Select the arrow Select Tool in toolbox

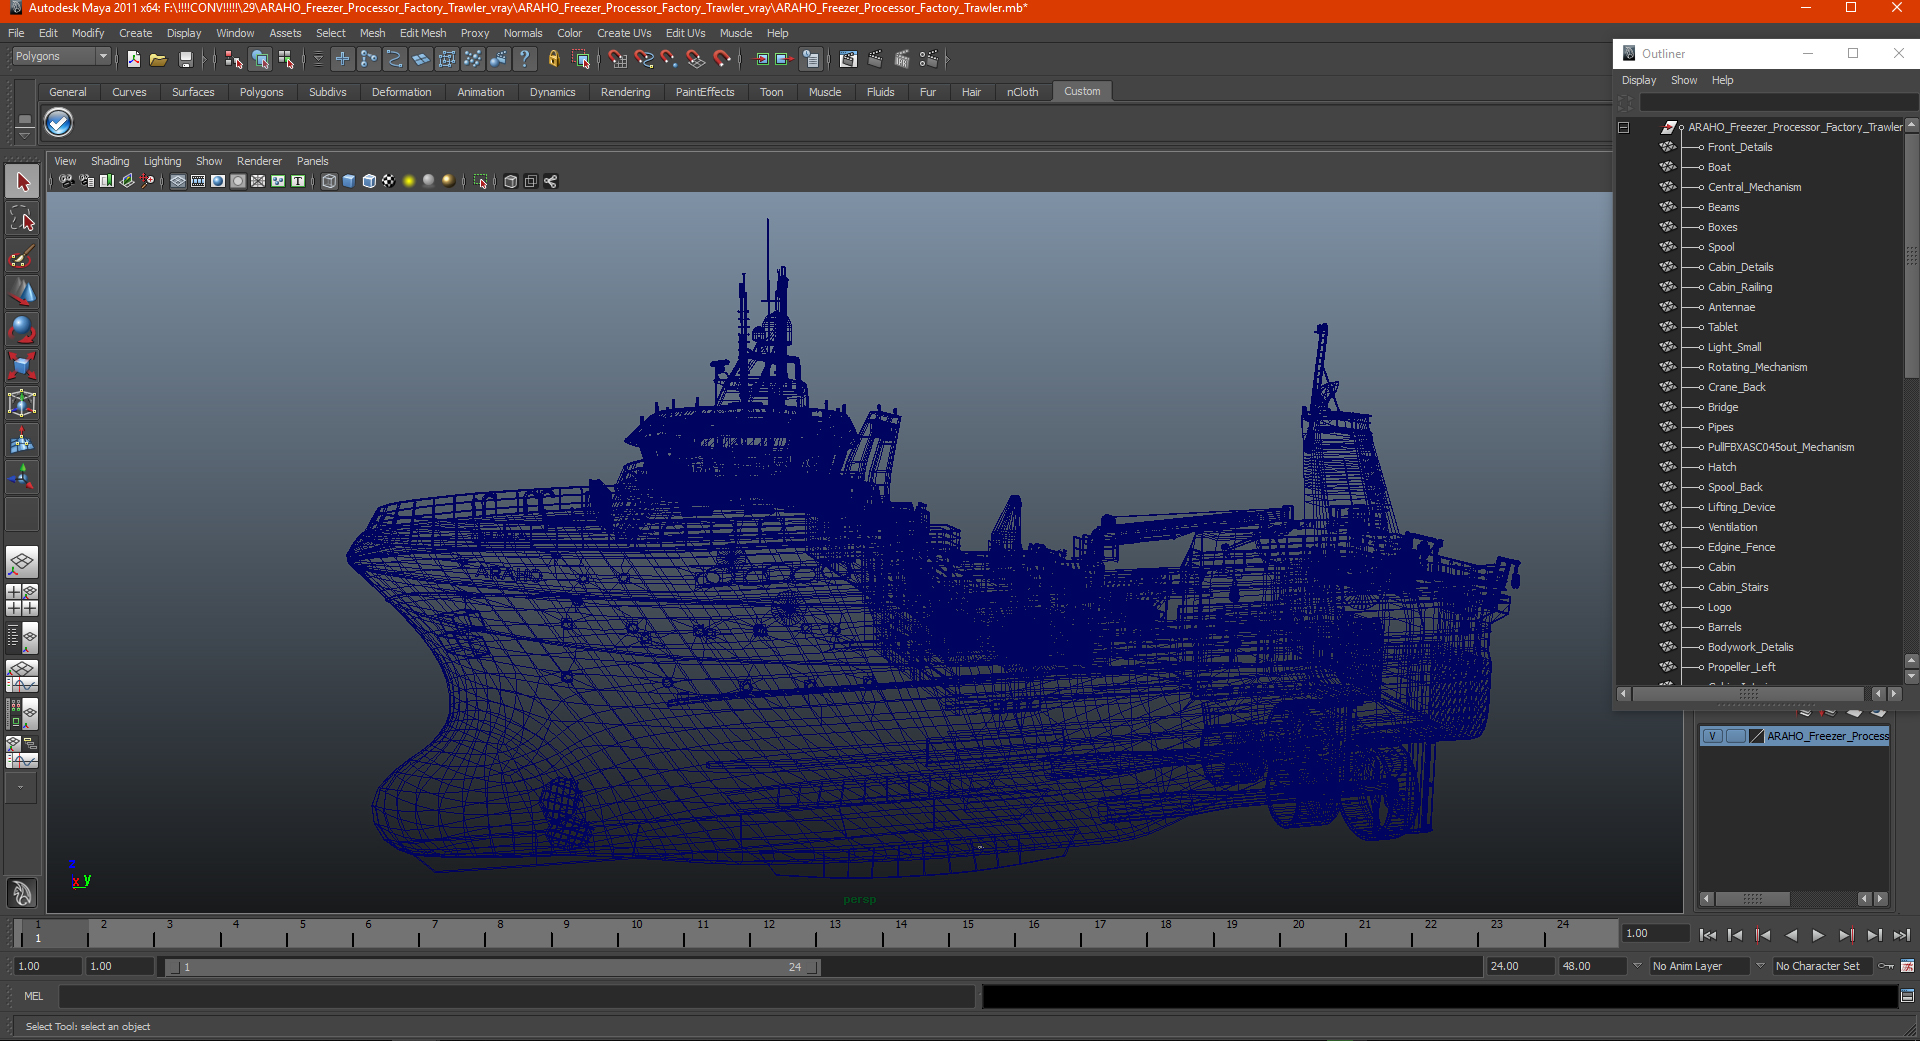(22, 182)
